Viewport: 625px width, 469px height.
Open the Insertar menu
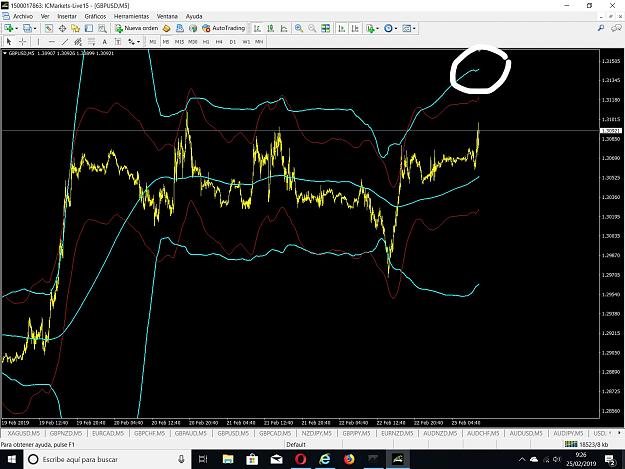point(67,16)
